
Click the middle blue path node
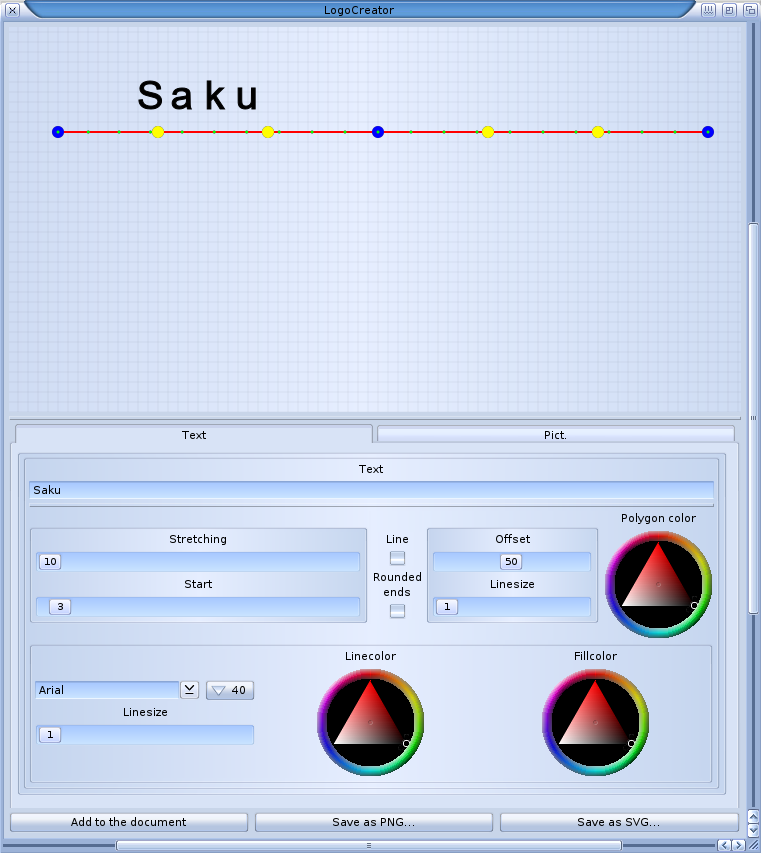point(378,132)
